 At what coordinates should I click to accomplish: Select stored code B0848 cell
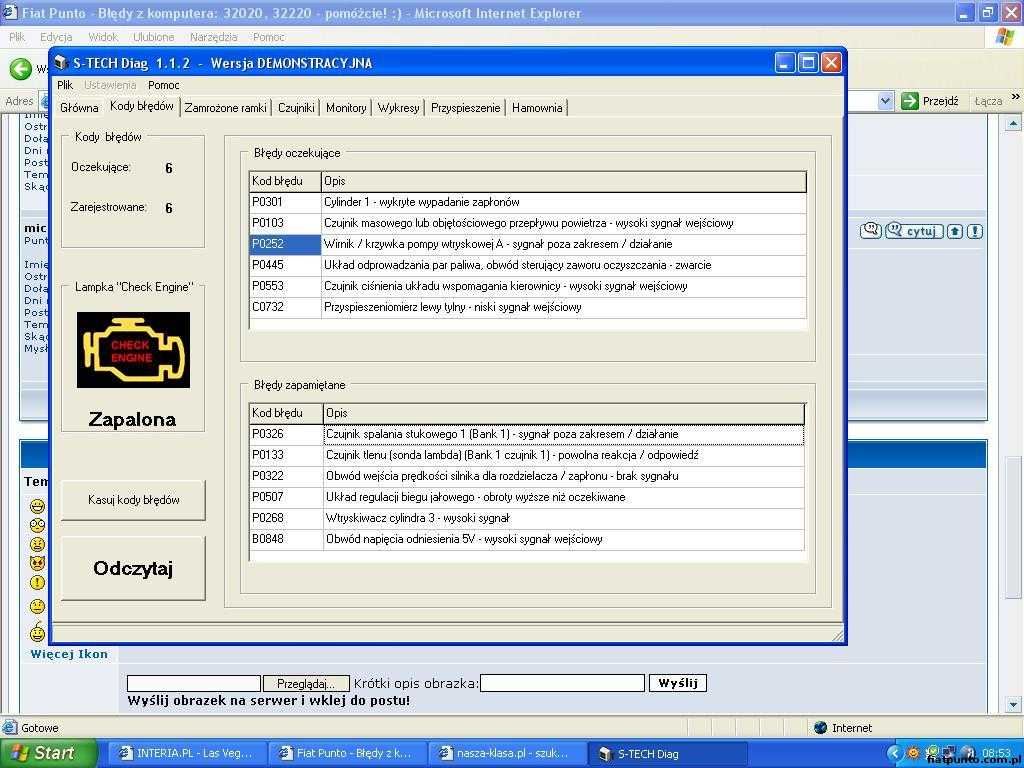pos(286,539)
